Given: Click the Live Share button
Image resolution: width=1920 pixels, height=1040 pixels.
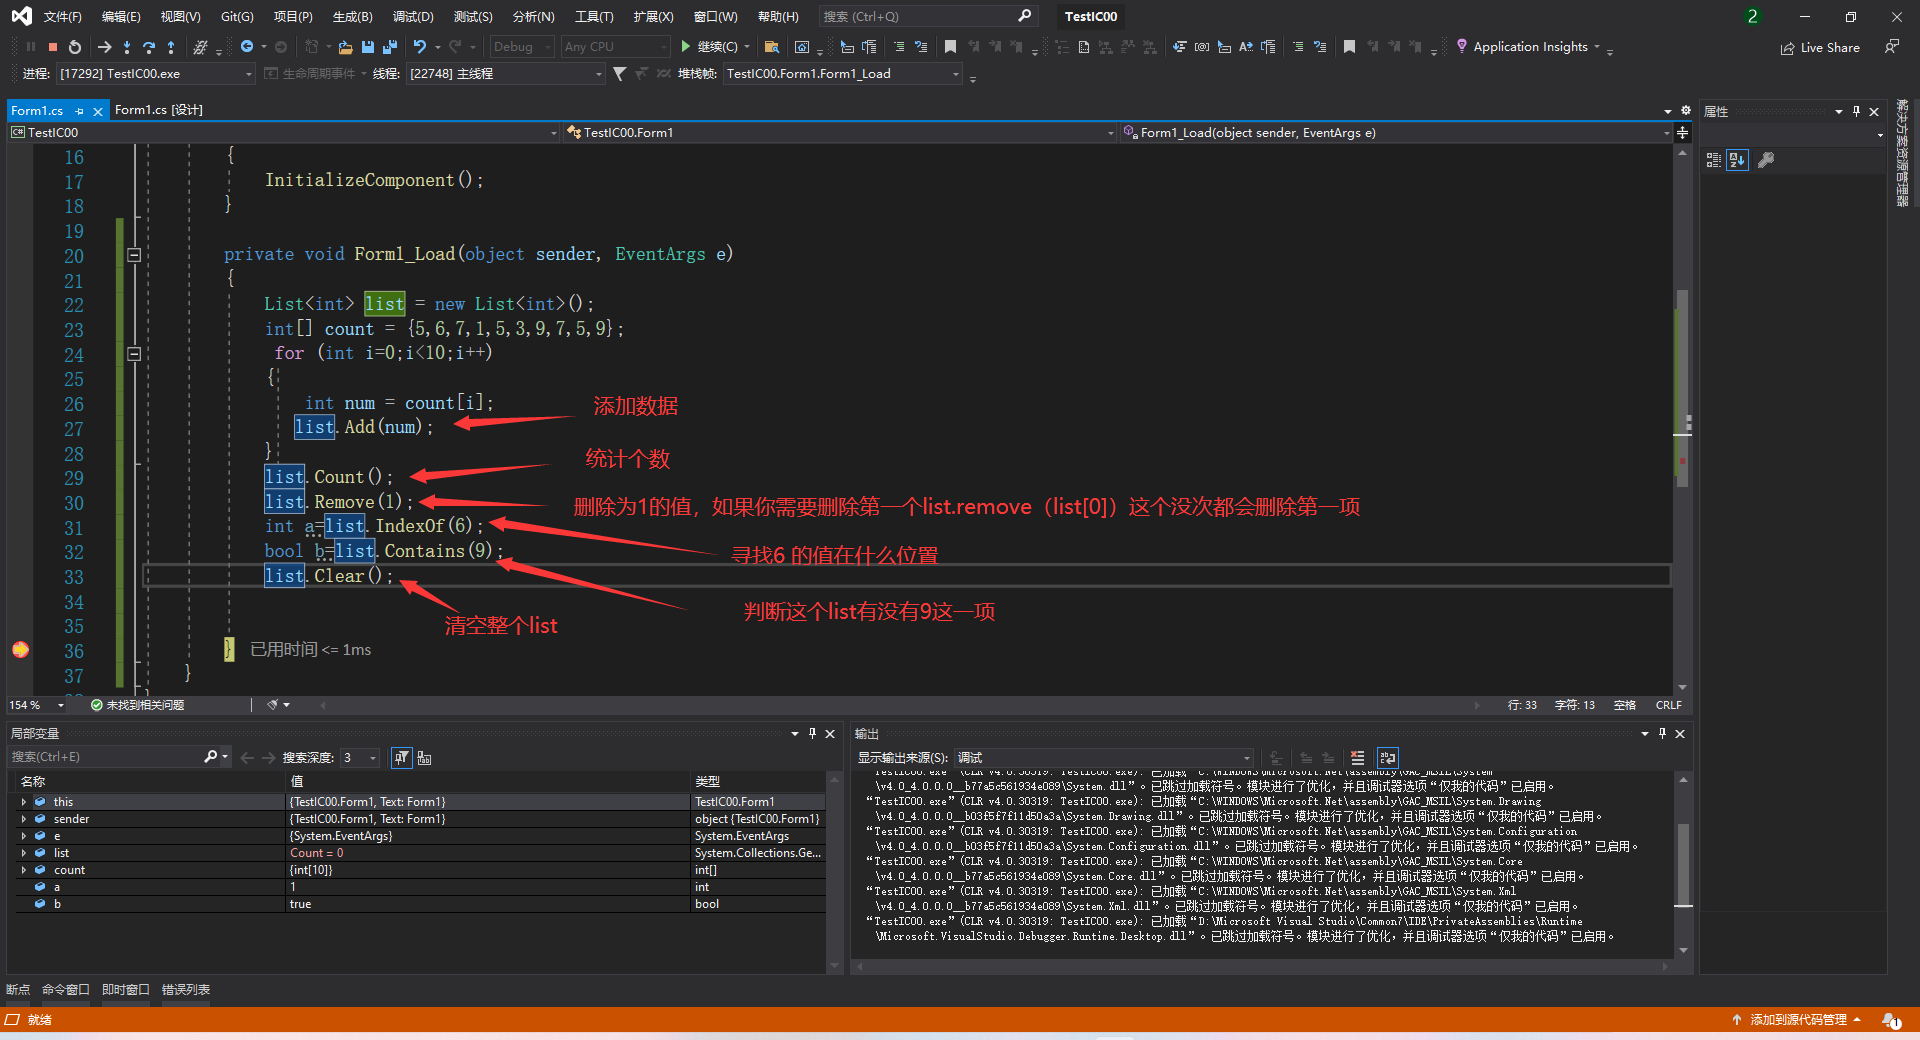Looking at the screenshot, I should pos(1820,48).
